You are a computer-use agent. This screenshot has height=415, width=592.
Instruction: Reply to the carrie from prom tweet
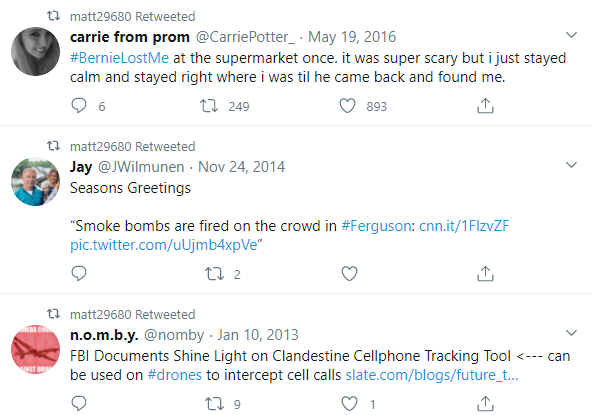79,106
